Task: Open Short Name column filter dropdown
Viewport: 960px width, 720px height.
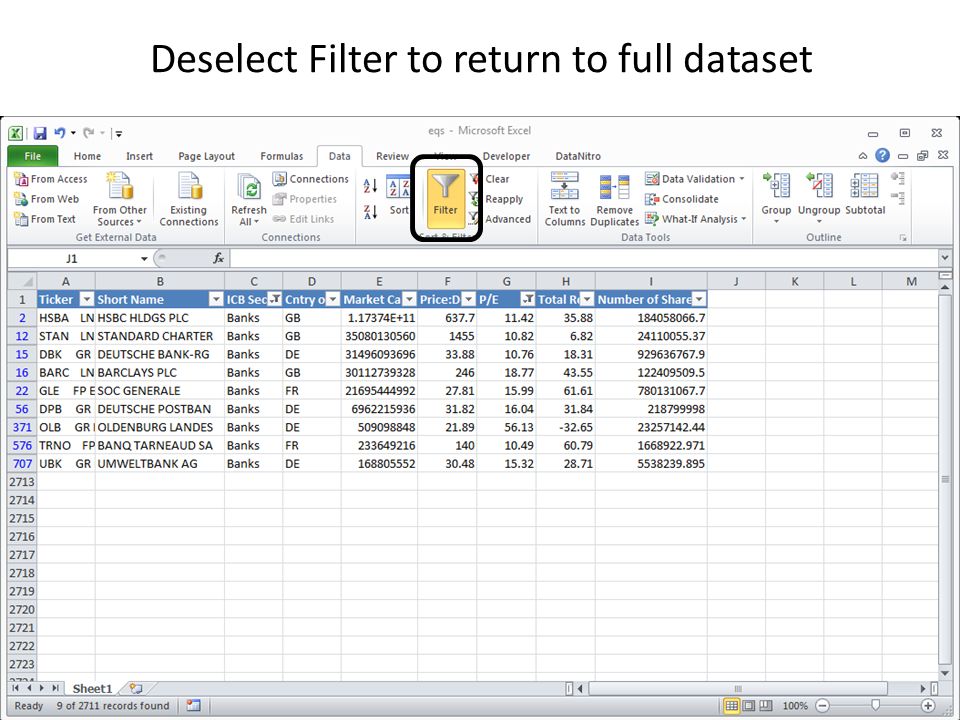Action: tap(216, 299)
